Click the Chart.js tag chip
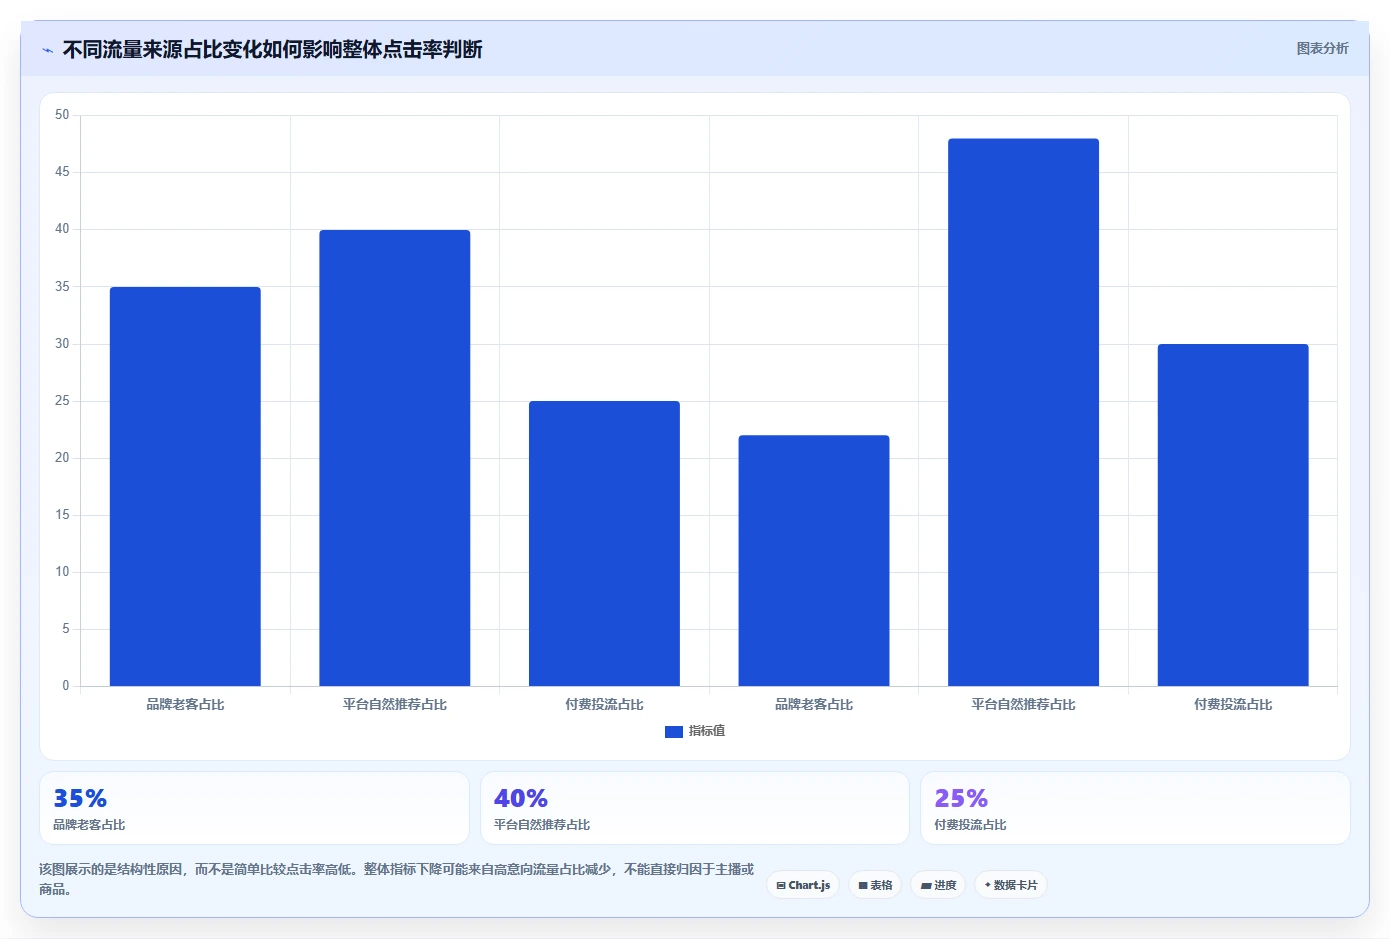 (803, 885)
